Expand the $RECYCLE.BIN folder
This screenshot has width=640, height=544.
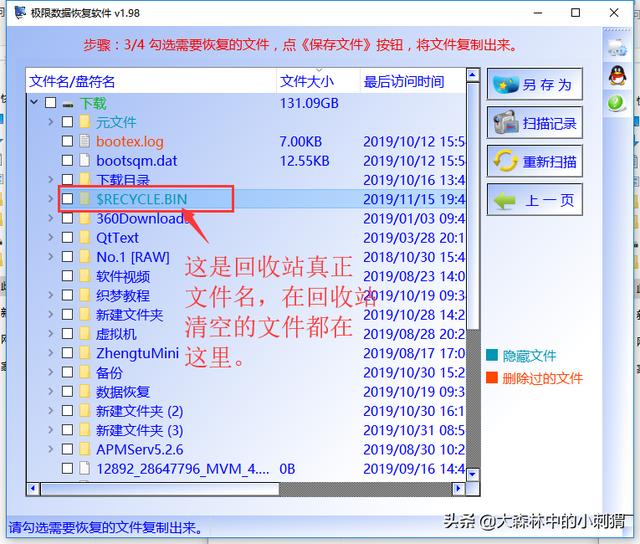point(51,199)
